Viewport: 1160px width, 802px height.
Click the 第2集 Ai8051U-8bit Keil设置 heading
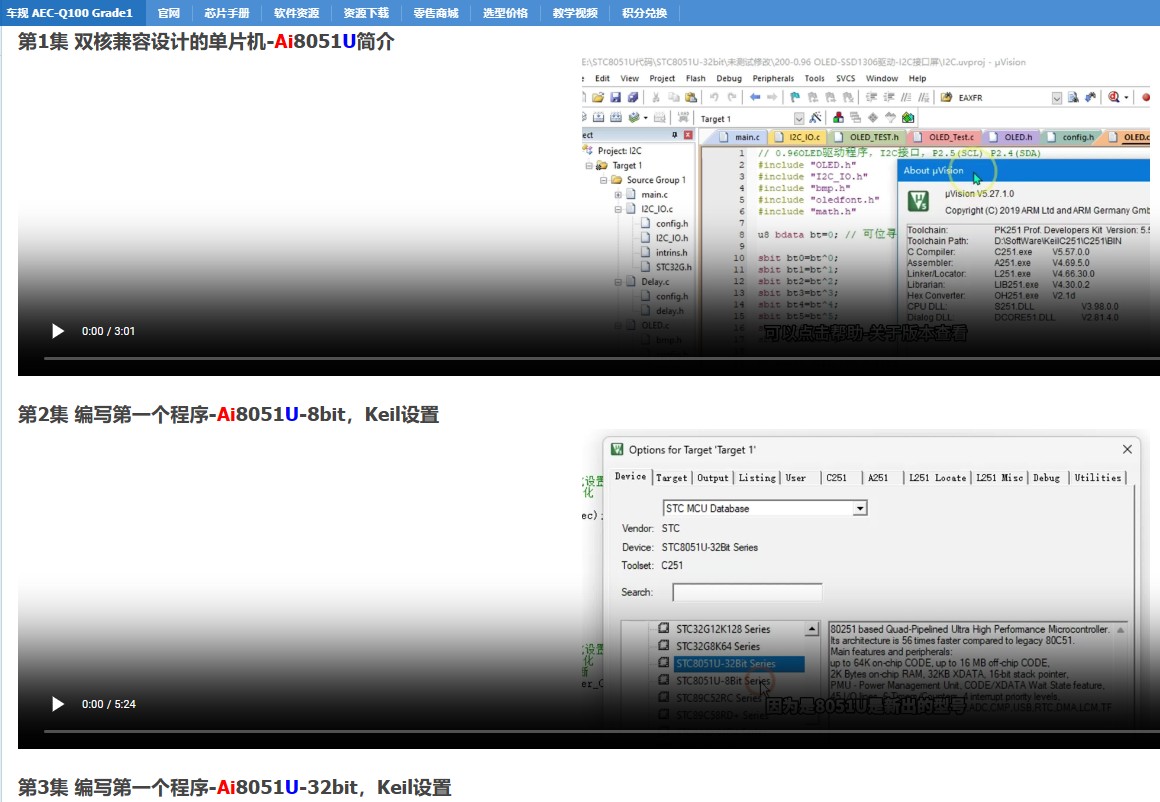point(229,414)
